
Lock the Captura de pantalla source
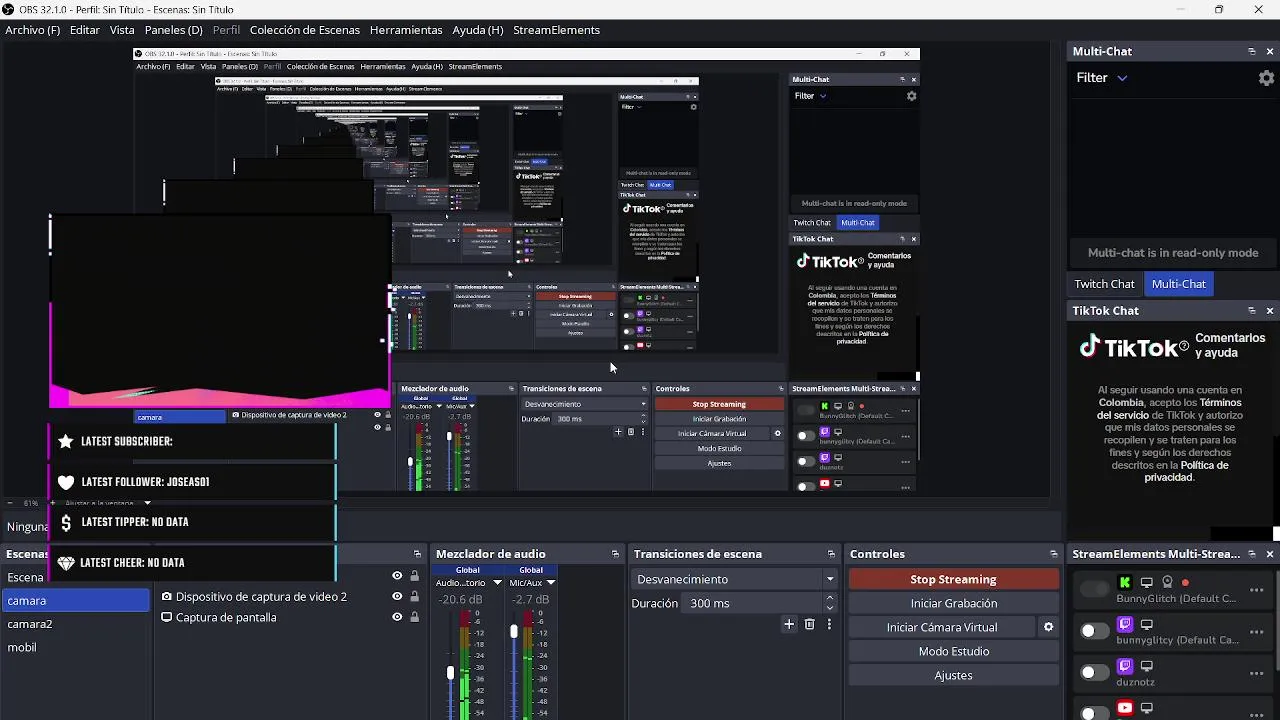pyautogui.click(x=414, y=618)
